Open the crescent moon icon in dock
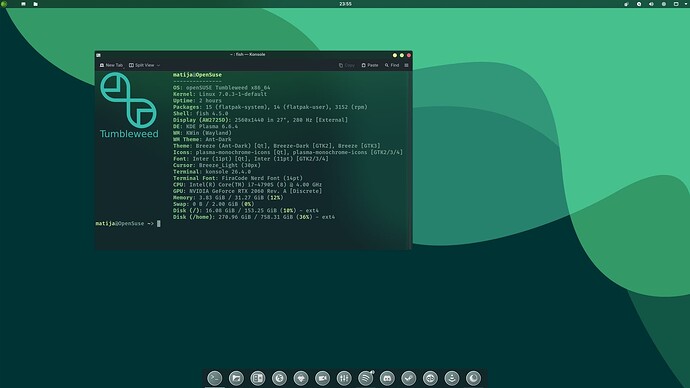 (473, 378)
